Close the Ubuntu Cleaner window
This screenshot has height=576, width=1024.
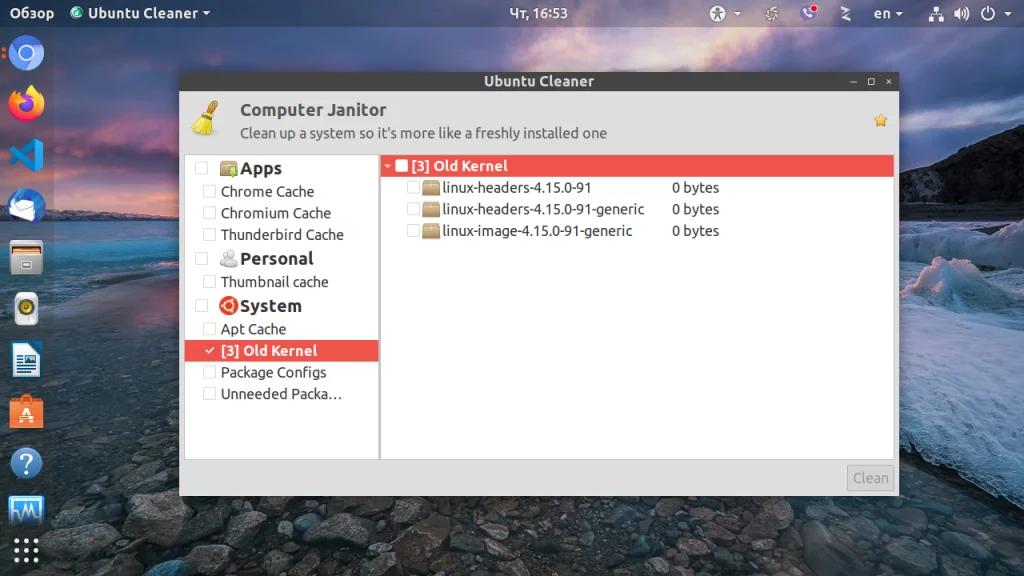point(888,82)
